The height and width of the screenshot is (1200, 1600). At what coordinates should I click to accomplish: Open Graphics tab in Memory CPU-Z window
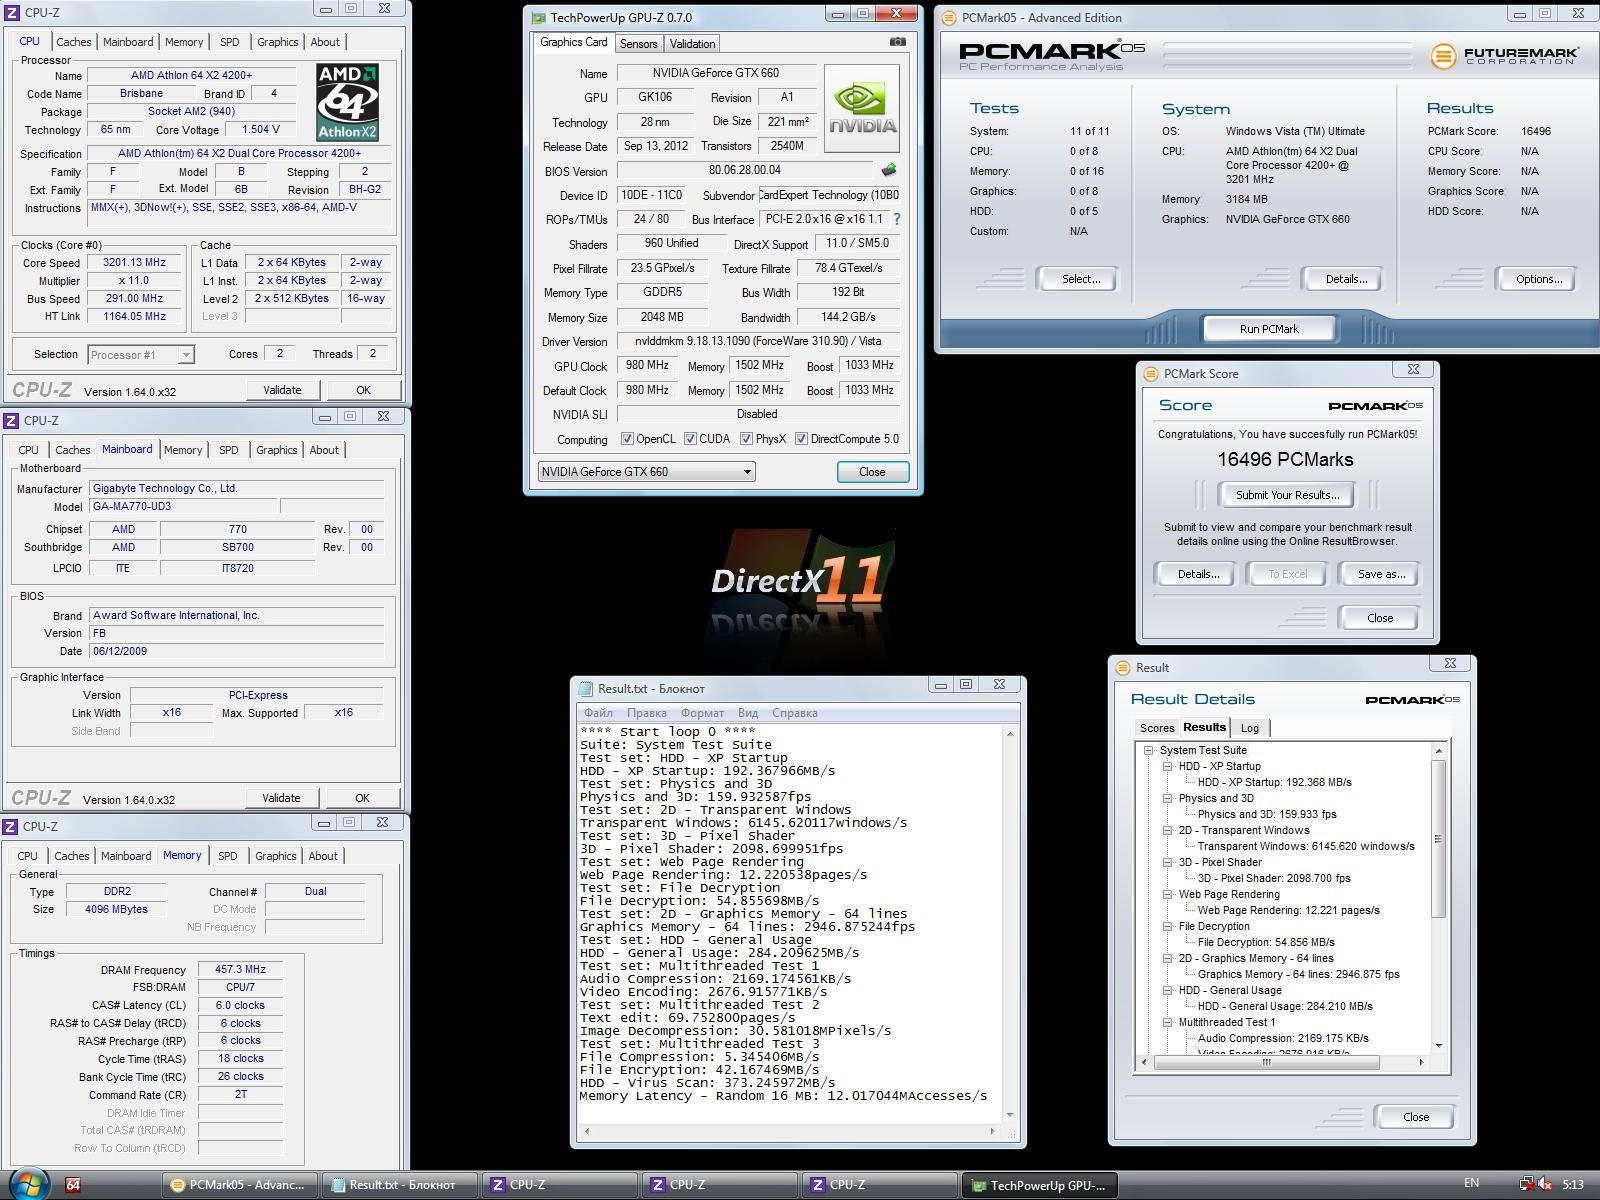click(275, 856)
